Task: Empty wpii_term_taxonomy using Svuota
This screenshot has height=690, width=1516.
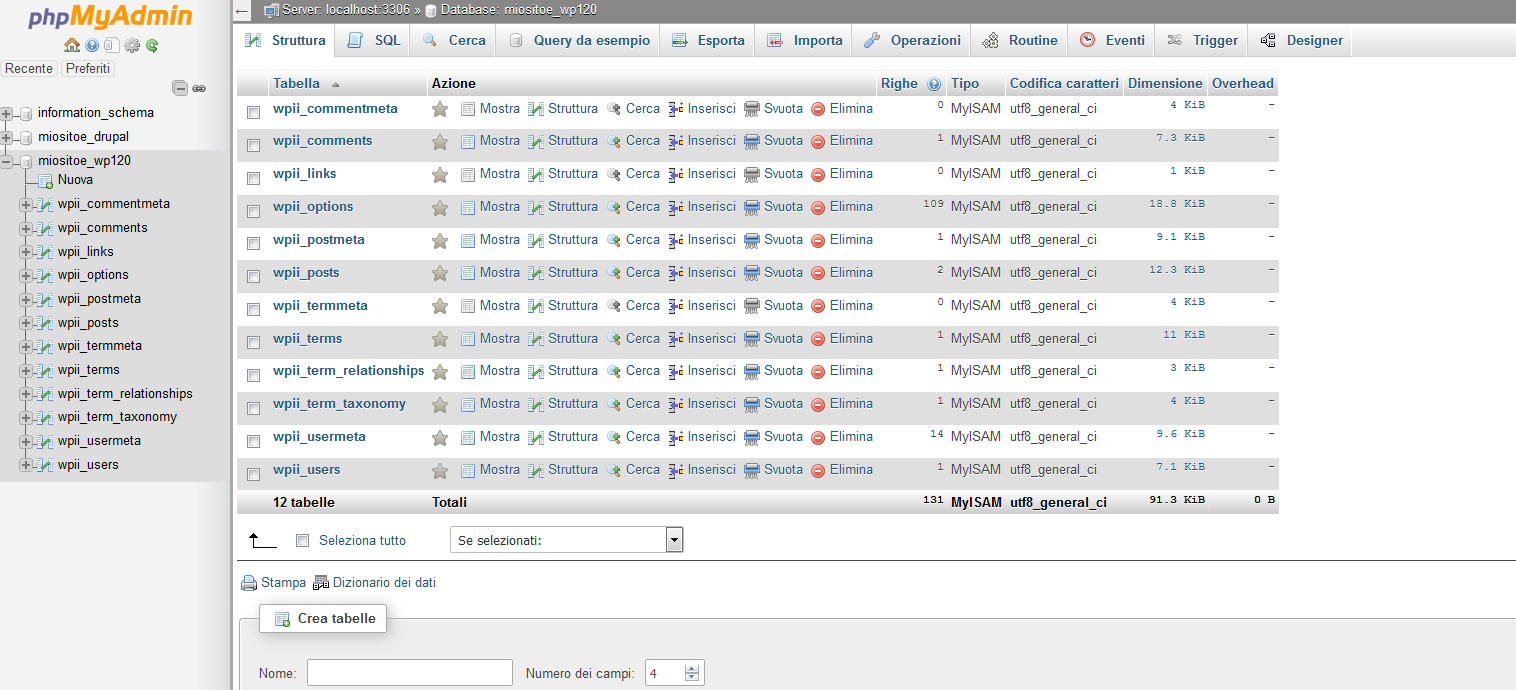Action: point(774,404)
